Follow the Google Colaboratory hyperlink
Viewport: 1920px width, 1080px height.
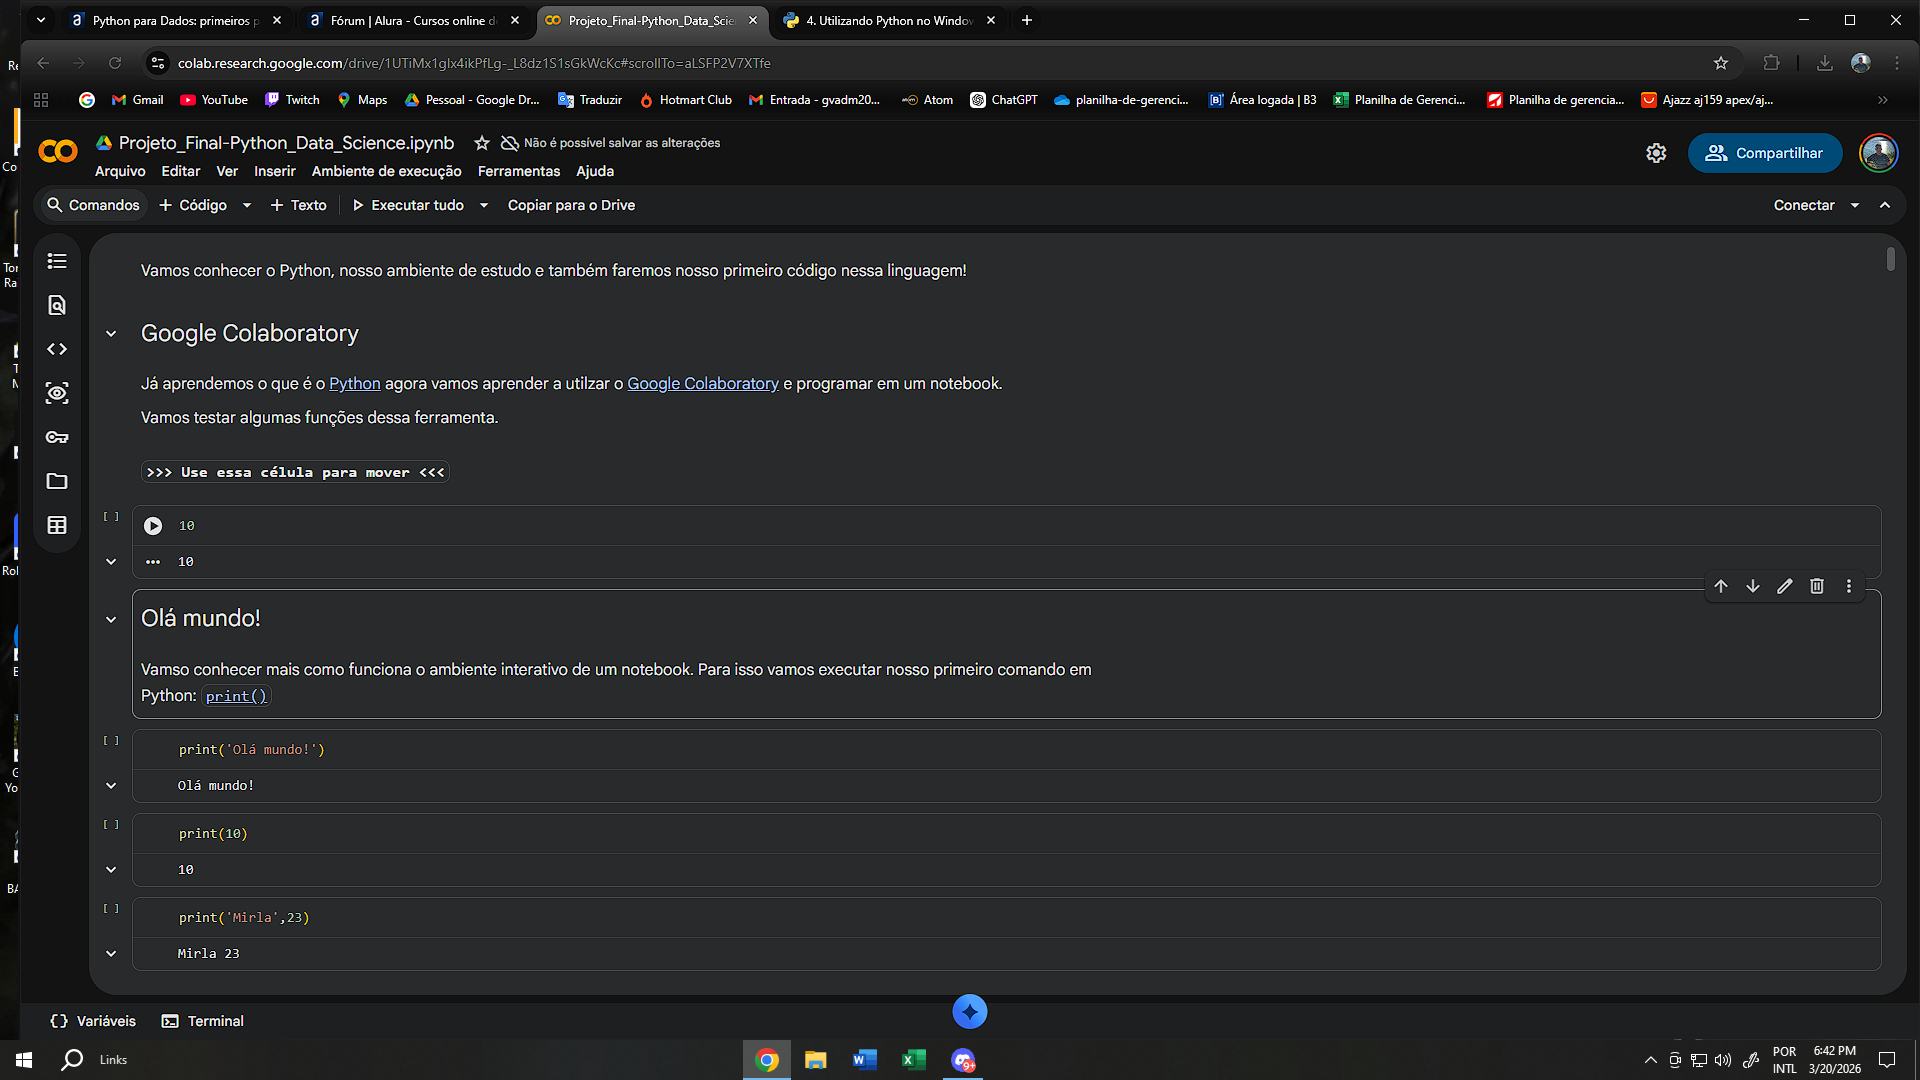click(x=702, y=384)
